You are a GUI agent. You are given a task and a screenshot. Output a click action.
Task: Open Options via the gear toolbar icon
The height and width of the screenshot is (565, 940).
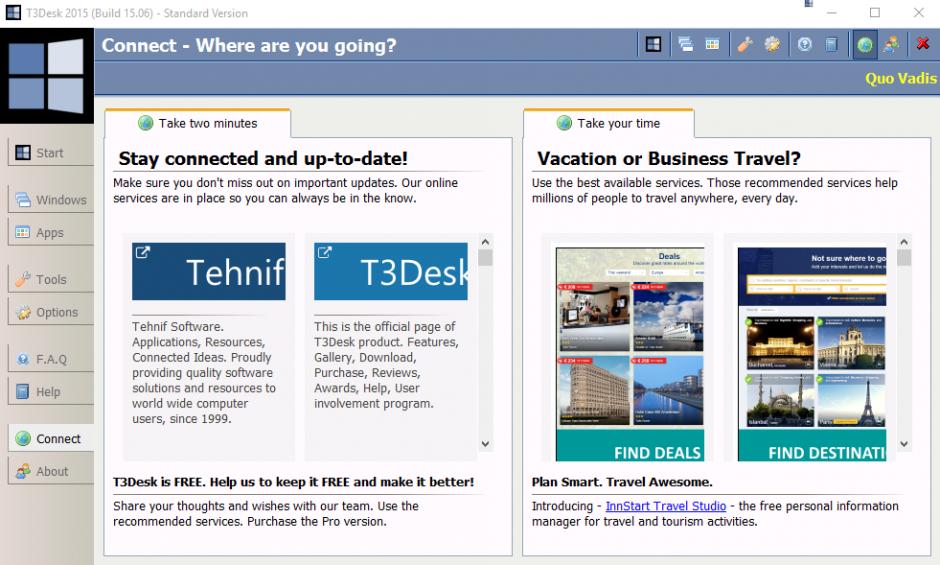[x=772, y=44]
